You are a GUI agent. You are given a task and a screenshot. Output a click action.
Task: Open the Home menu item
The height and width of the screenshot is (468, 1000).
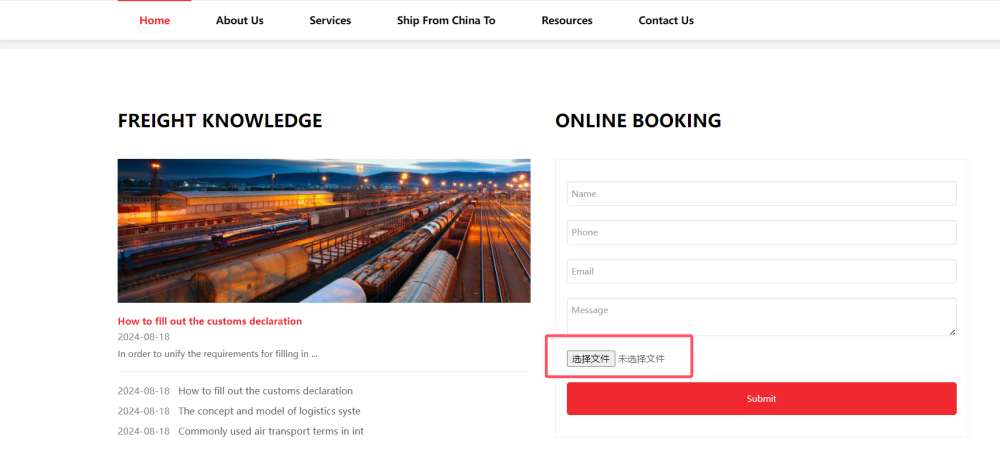point(154,20)
